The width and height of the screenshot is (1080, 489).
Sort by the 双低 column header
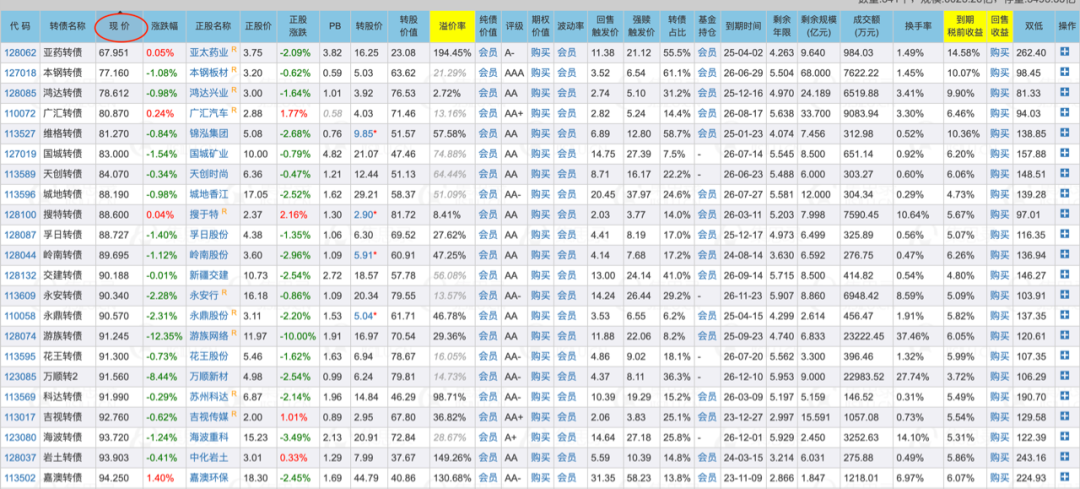[1035, 25]
